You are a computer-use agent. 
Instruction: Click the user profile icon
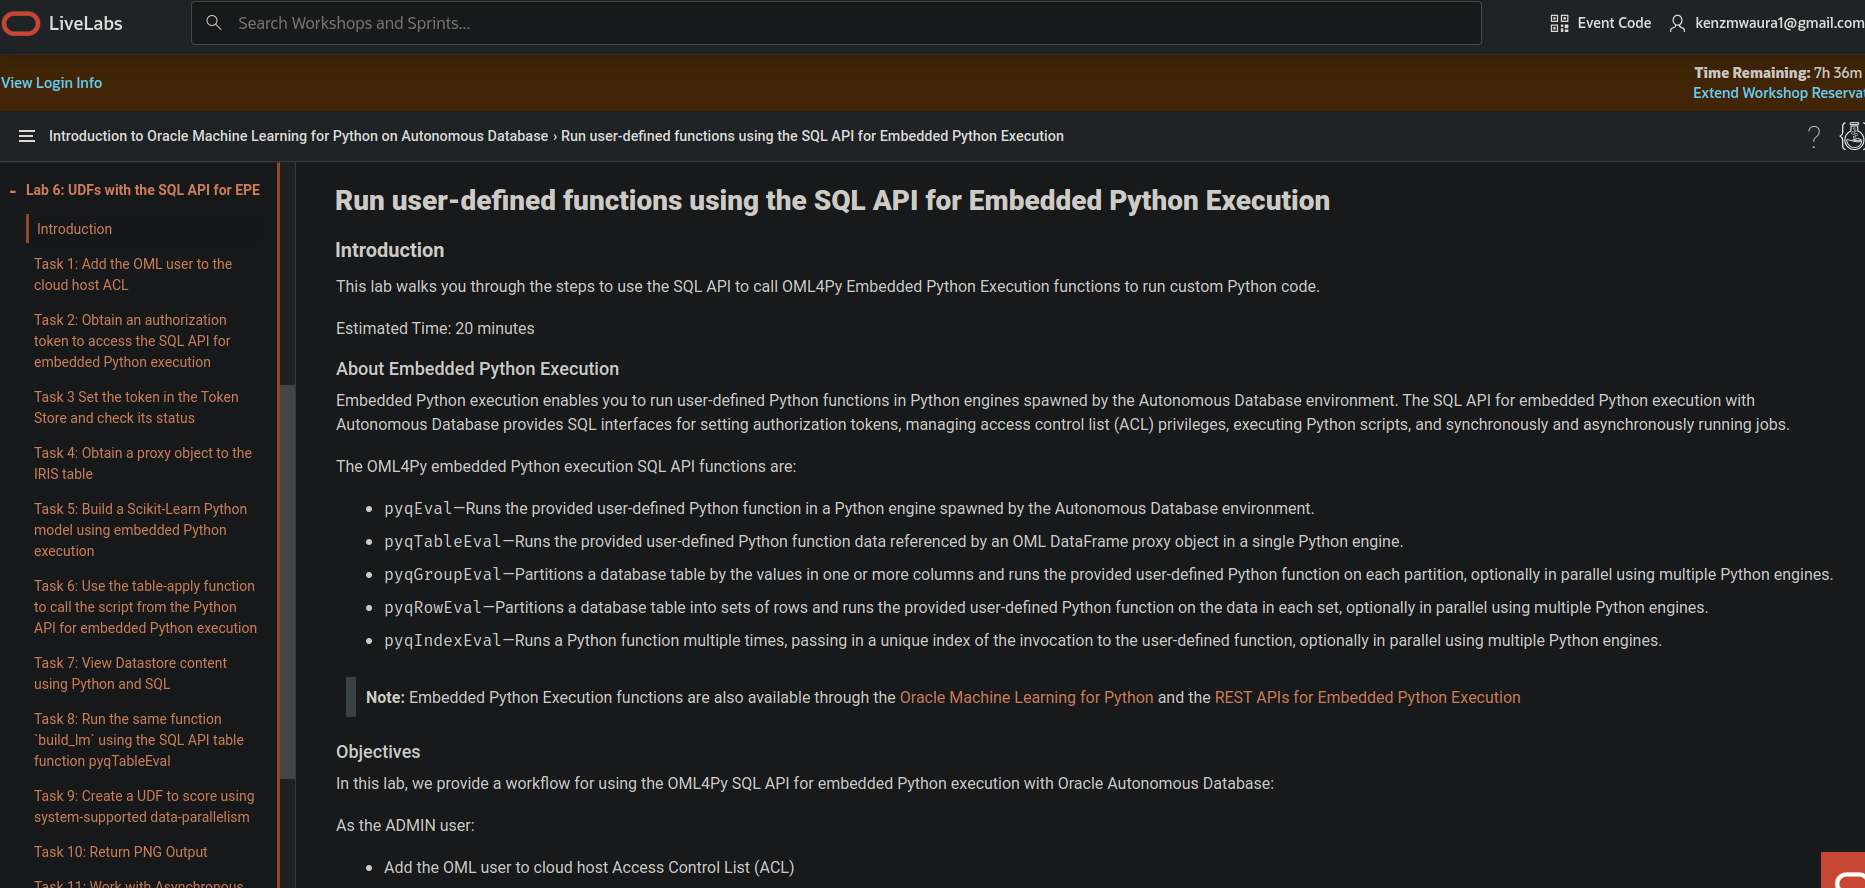(1677, 23)
